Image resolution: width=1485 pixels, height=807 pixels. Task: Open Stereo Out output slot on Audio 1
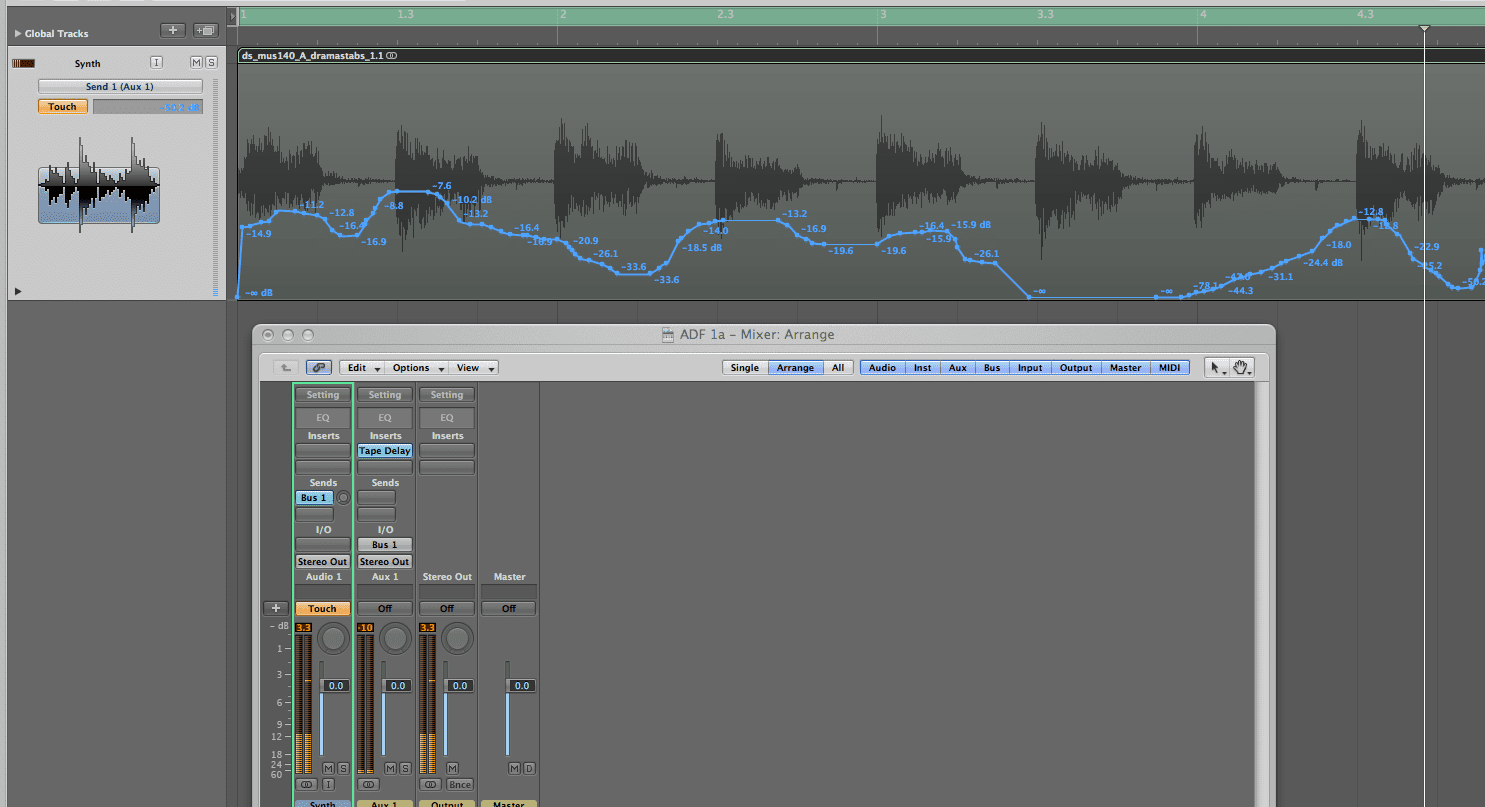click(323, 562)
